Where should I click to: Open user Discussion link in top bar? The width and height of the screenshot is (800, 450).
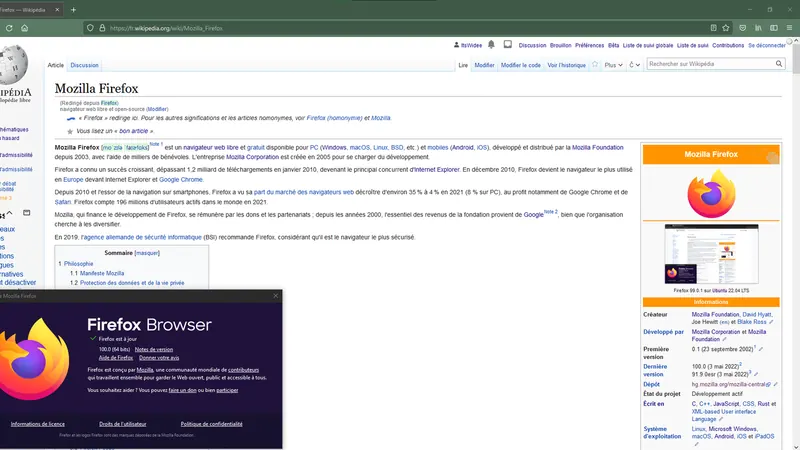(x=532, y=45)
